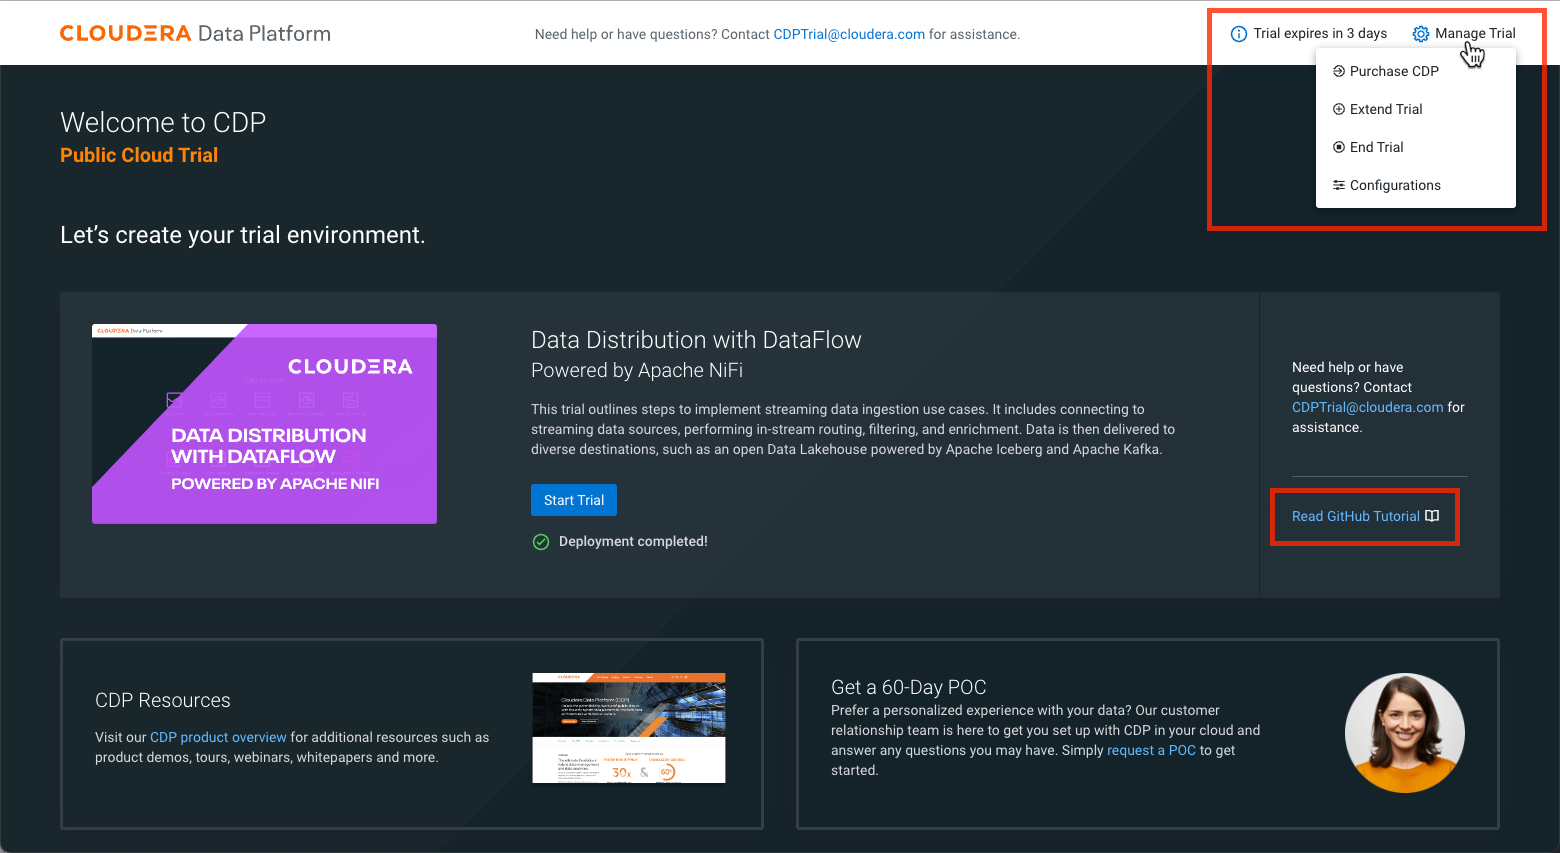
Task: Click the green deployment completed checkmark
Action: point(541,542)
